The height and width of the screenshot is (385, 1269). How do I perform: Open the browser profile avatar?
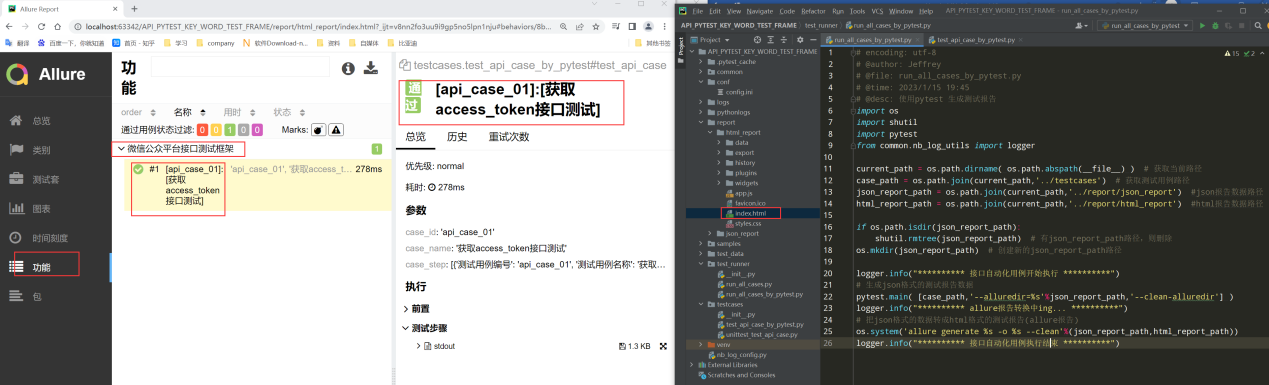click(x=649, y=26)
